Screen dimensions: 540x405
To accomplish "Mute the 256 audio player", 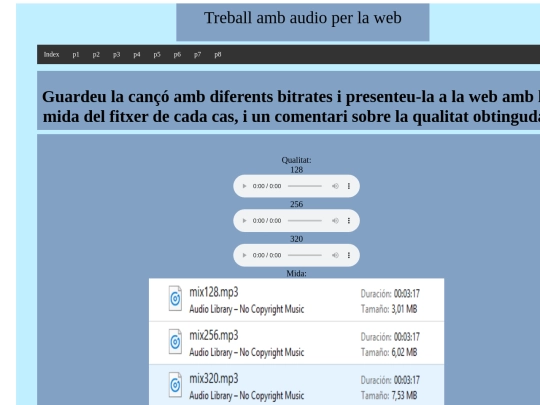I will 335,220.
